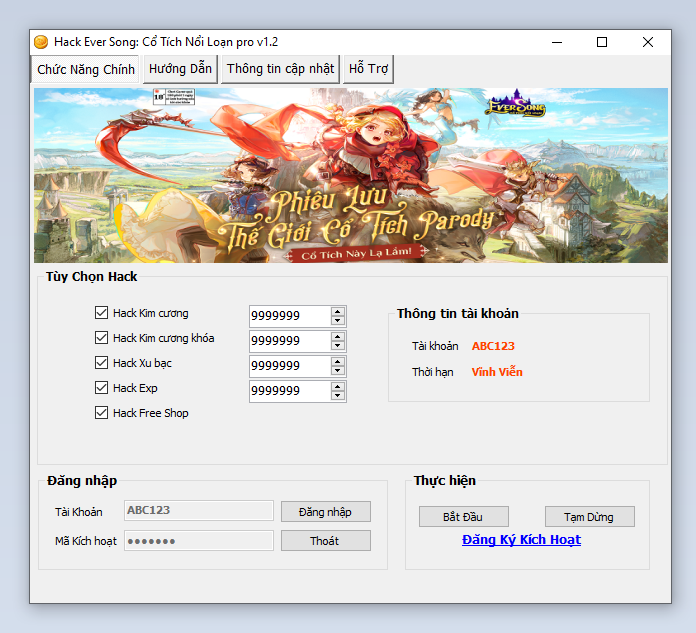Viewport: 696px width, 633px height.
Task: Click the Mã Kích hoạt password field
Action: pos(198,541)
